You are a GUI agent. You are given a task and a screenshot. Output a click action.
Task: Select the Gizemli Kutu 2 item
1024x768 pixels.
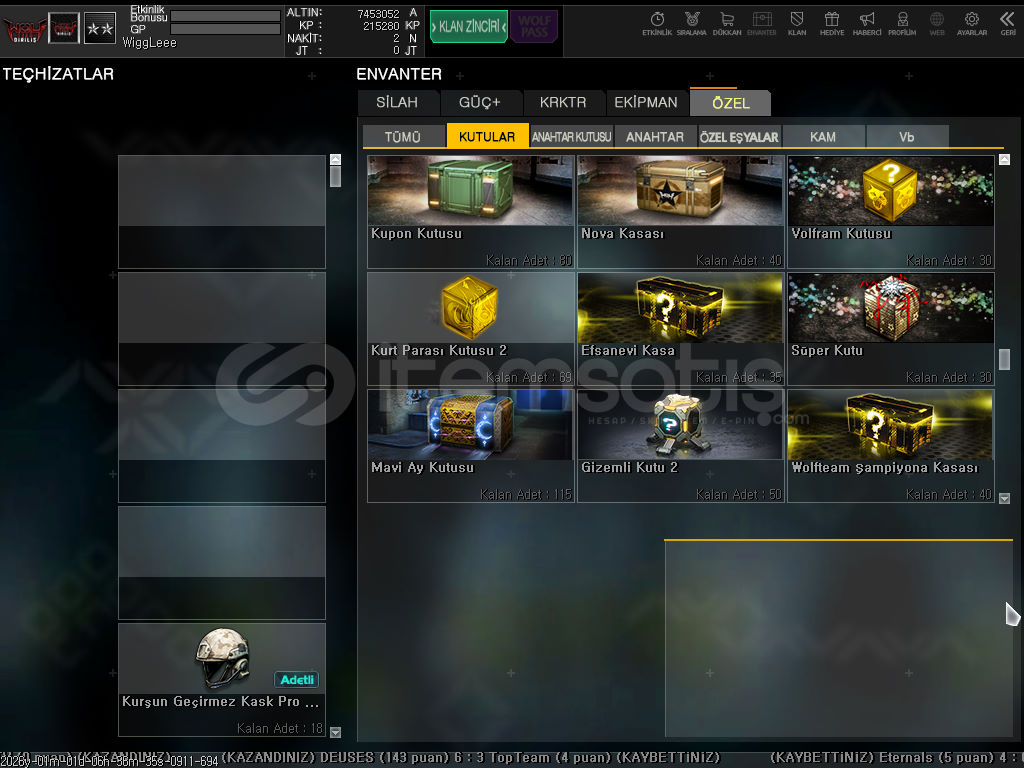click(680, 445)
